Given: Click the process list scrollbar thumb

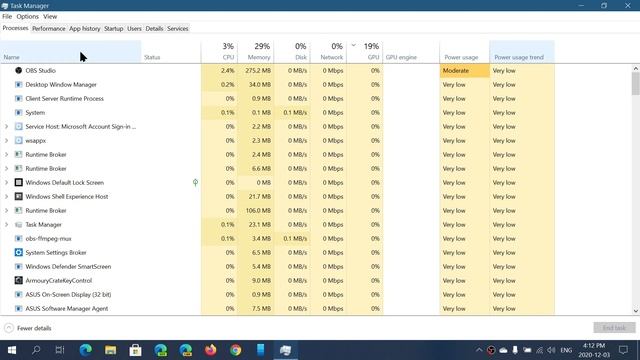Looking at the screenshot, I should coord(636,84).
